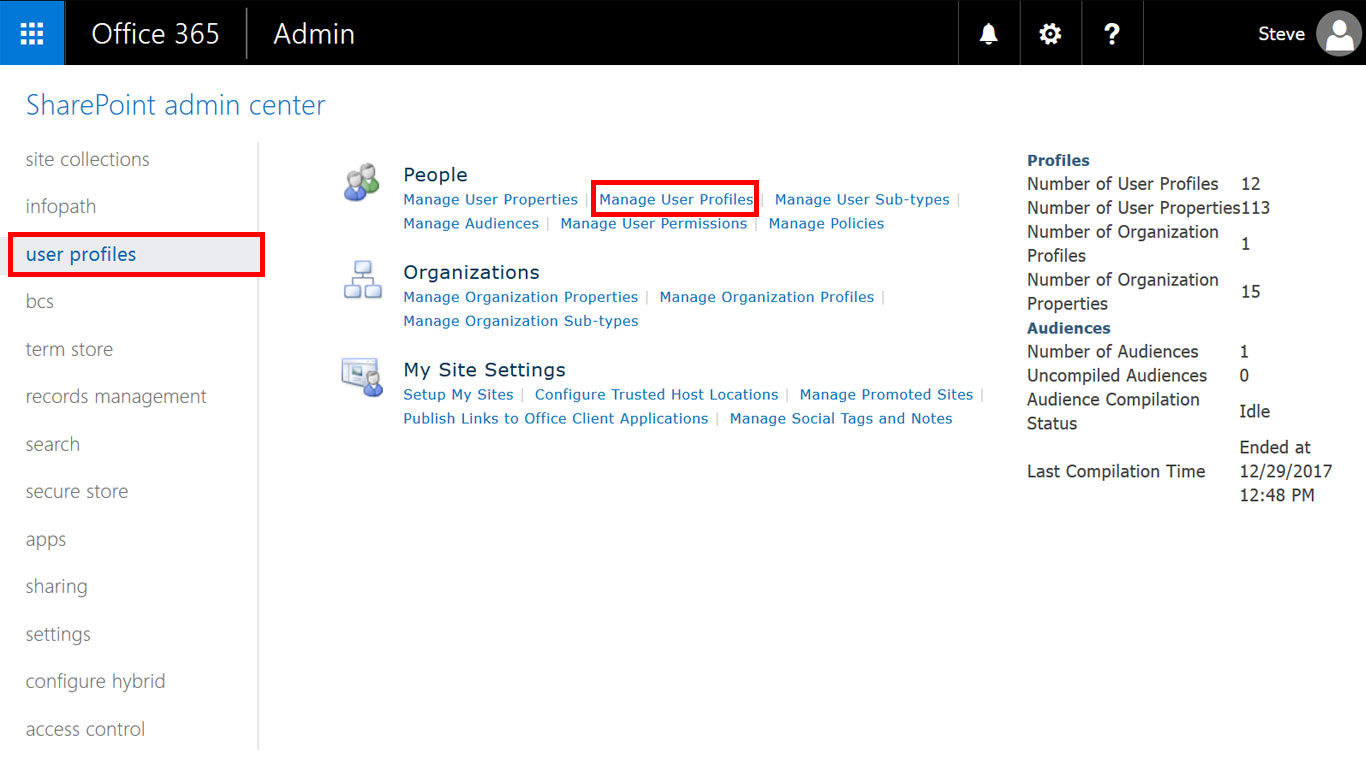This screenshot has height=768, width=1366.
Task: Click Manage User Properties link
Action: pyautogui.click(x=490, y=200)
